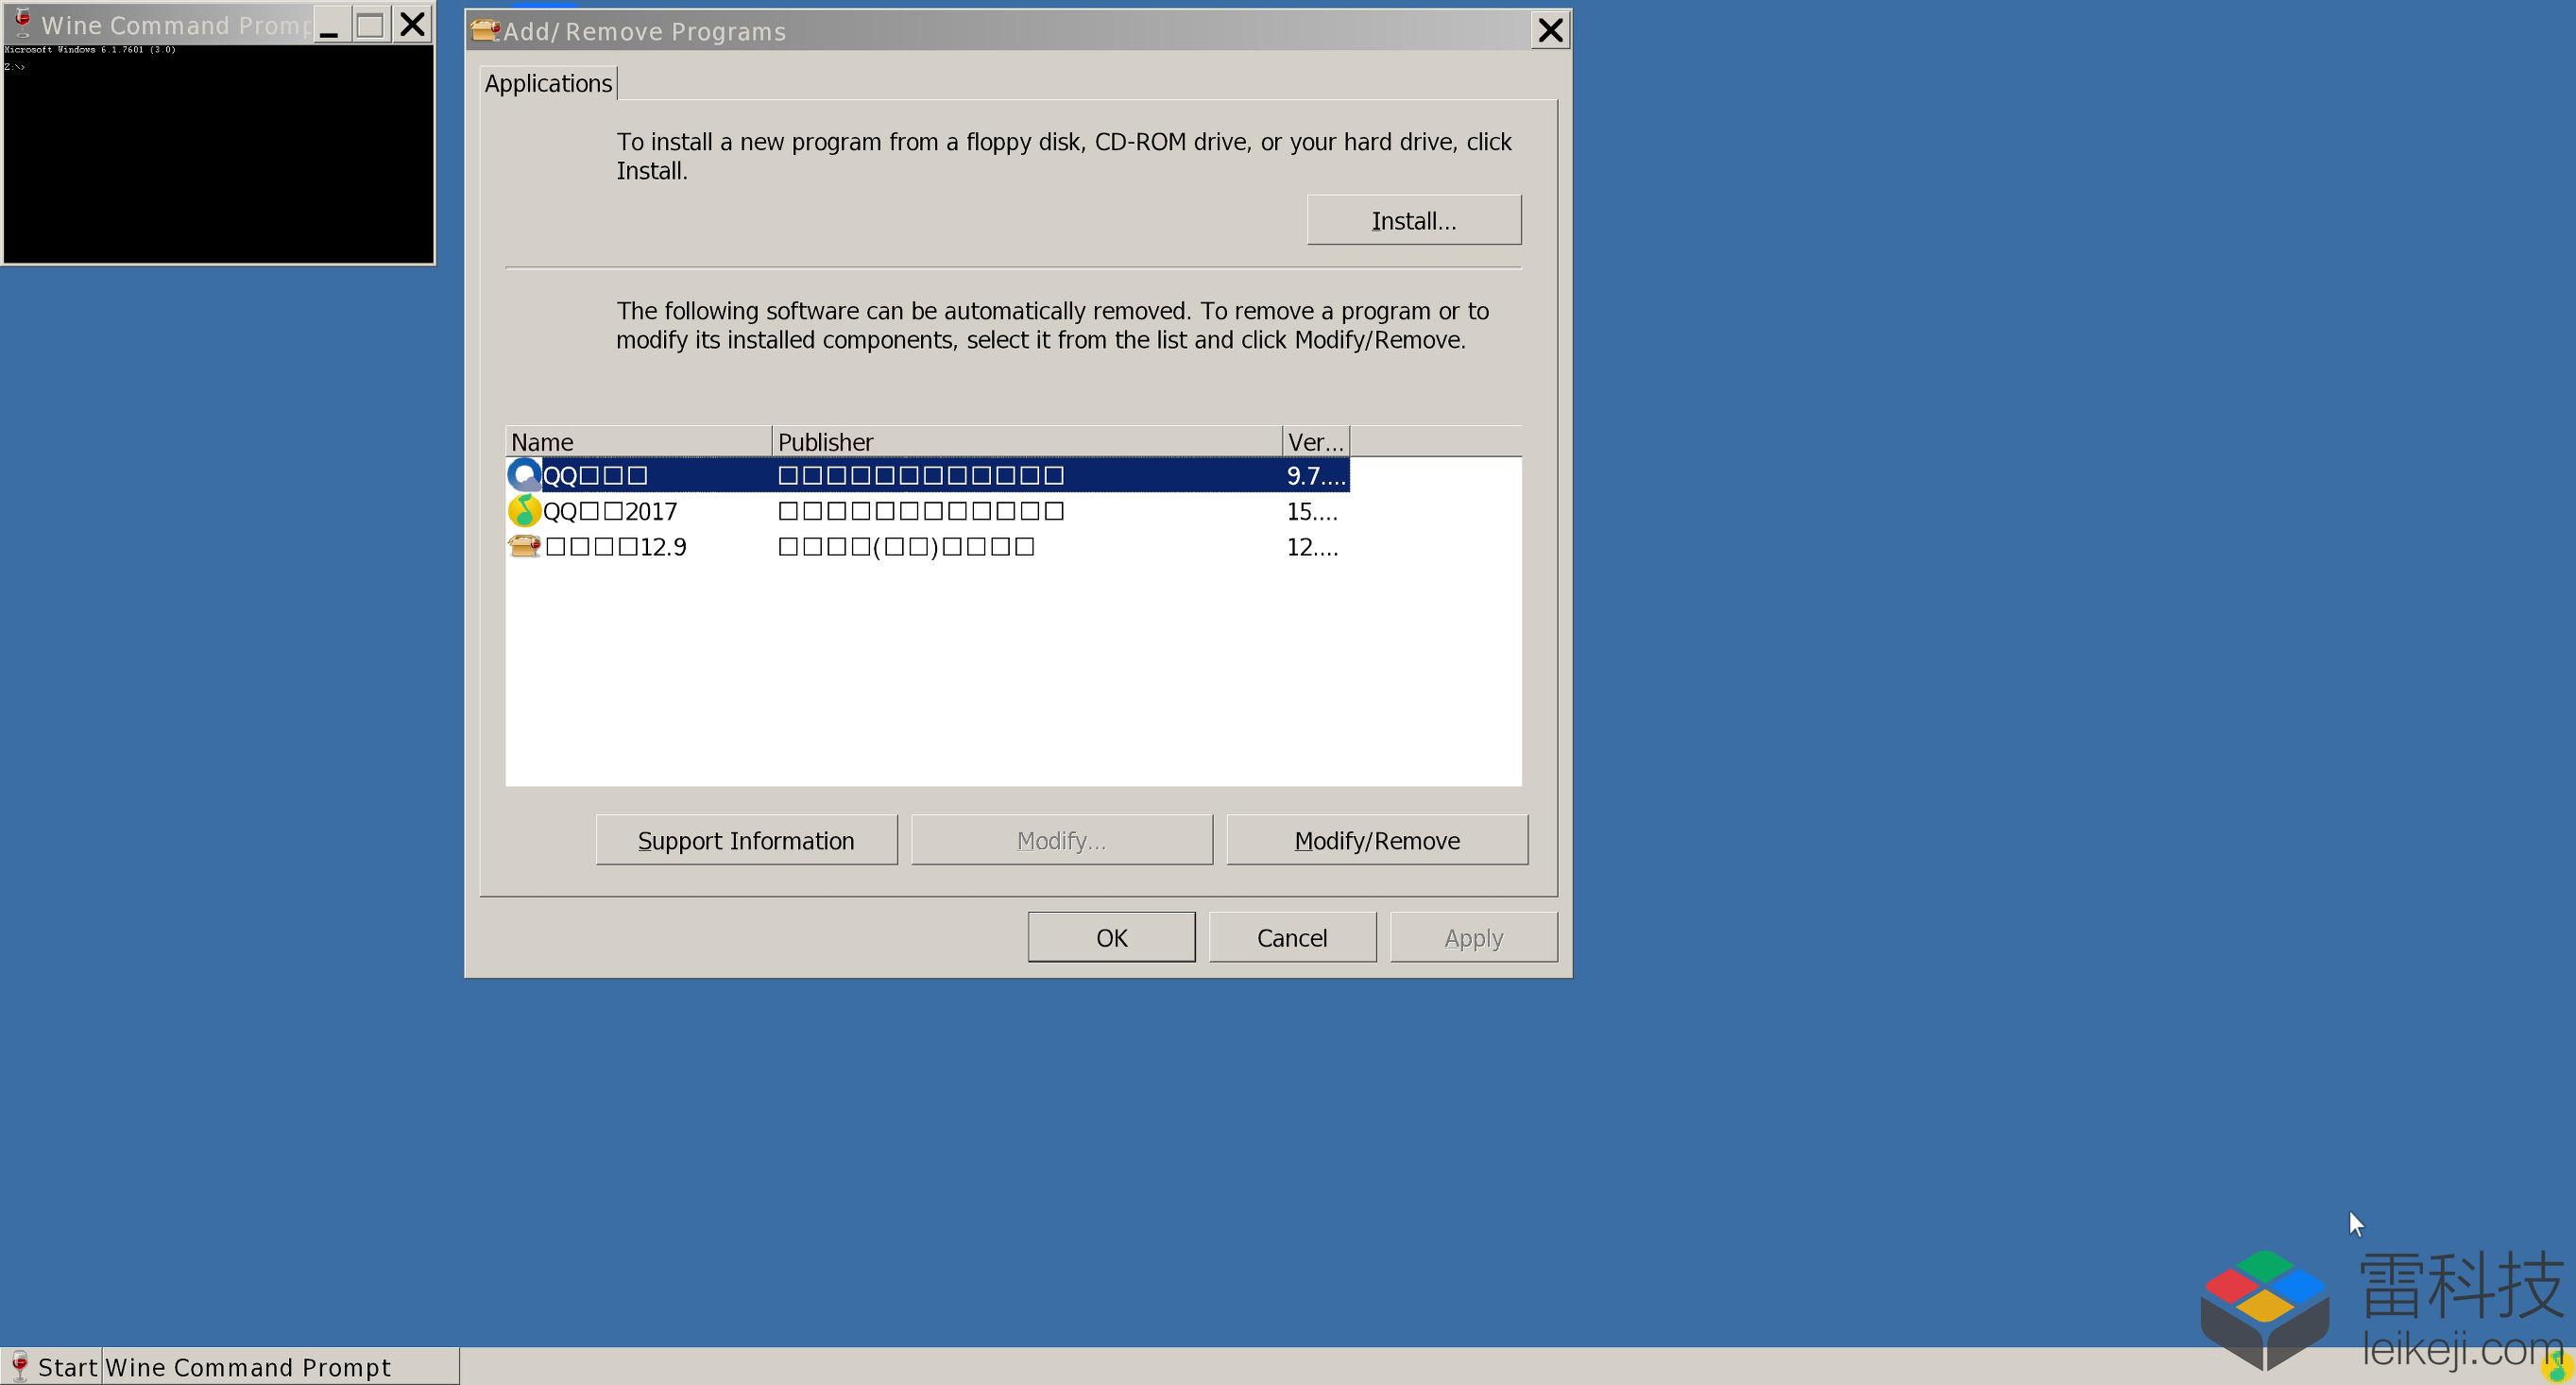Click the grayed-out Apply button

pyautogui.click(x=1473, y=937)
